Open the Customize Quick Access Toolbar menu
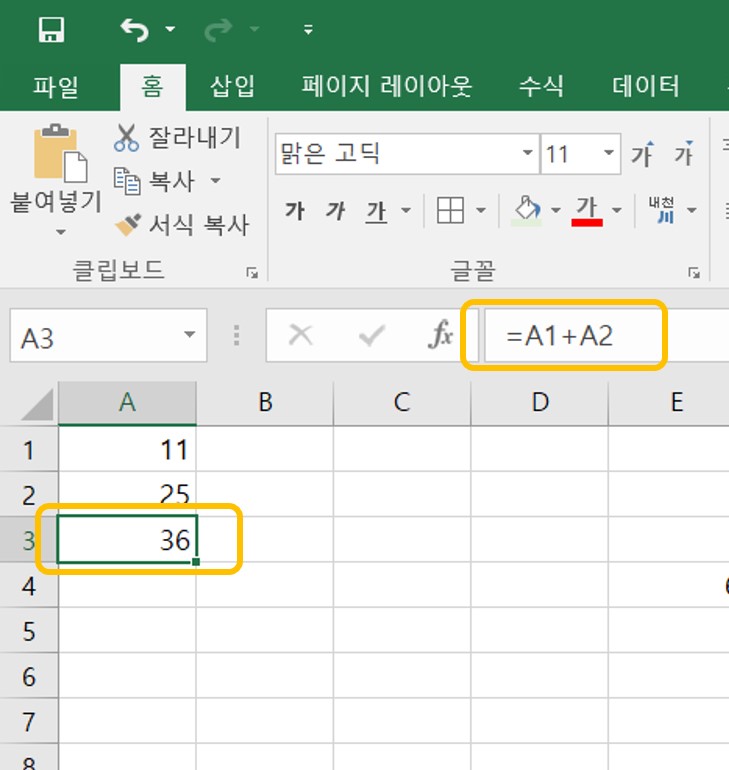Viewport: 729px width, 770px height. pyautogui.click(x=308, y=29)
